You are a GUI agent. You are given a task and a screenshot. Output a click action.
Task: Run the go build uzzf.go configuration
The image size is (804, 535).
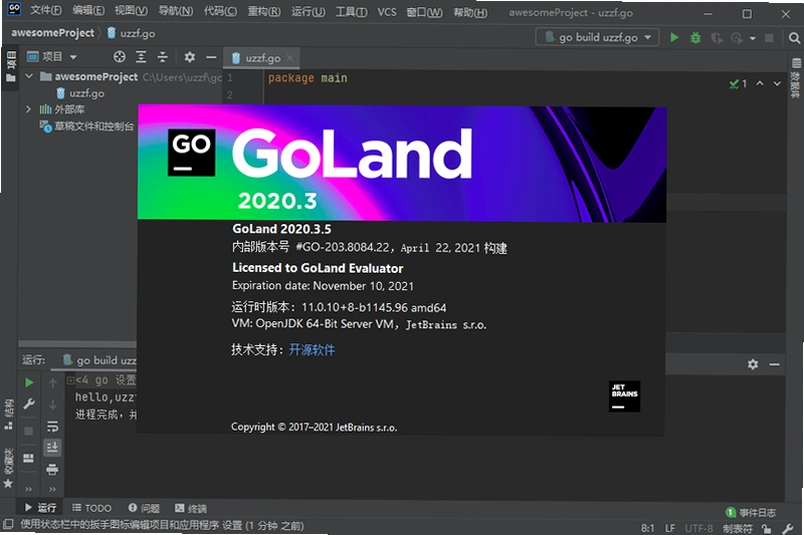pos(674,37)
